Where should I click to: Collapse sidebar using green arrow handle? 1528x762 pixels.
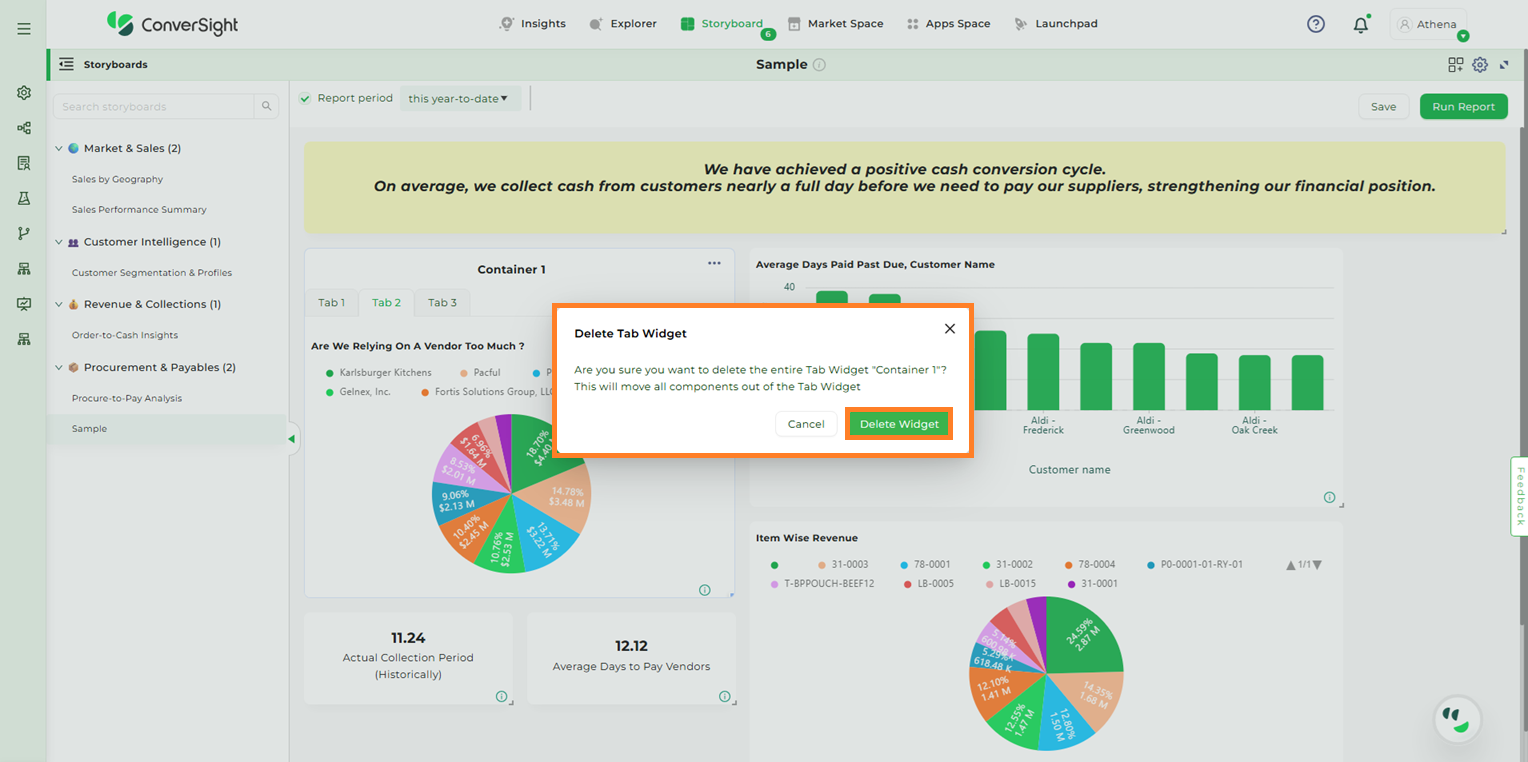[292, 439]
